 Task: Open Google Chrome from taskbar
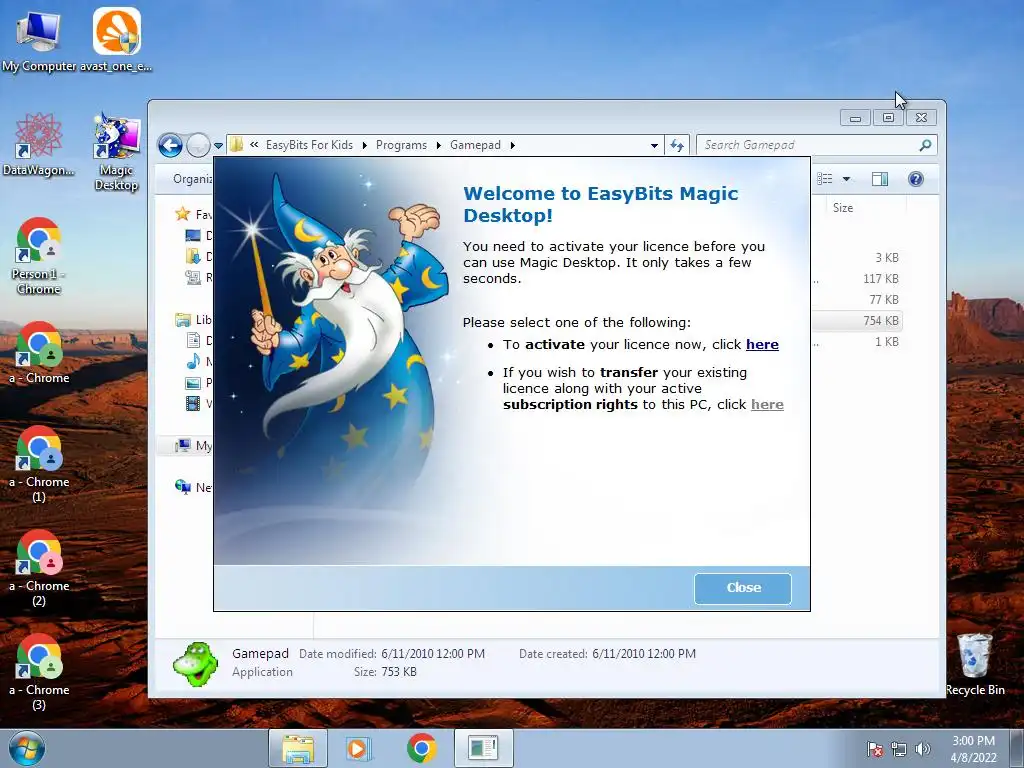pos(421,748)
